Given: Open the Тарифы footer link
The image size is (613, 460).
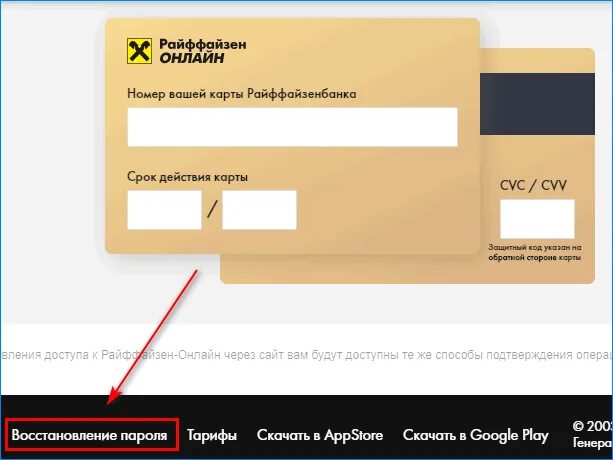Looking at the screenshot, I should coord(212,435).
